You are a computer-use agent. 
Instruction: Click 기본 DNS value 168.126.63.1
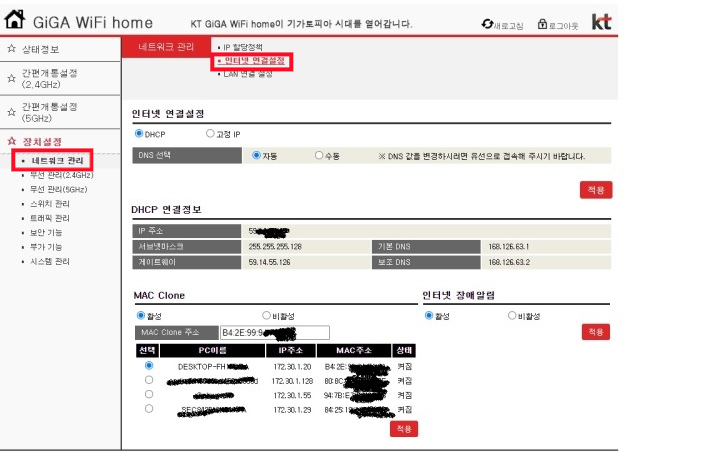tap(508, 247)
